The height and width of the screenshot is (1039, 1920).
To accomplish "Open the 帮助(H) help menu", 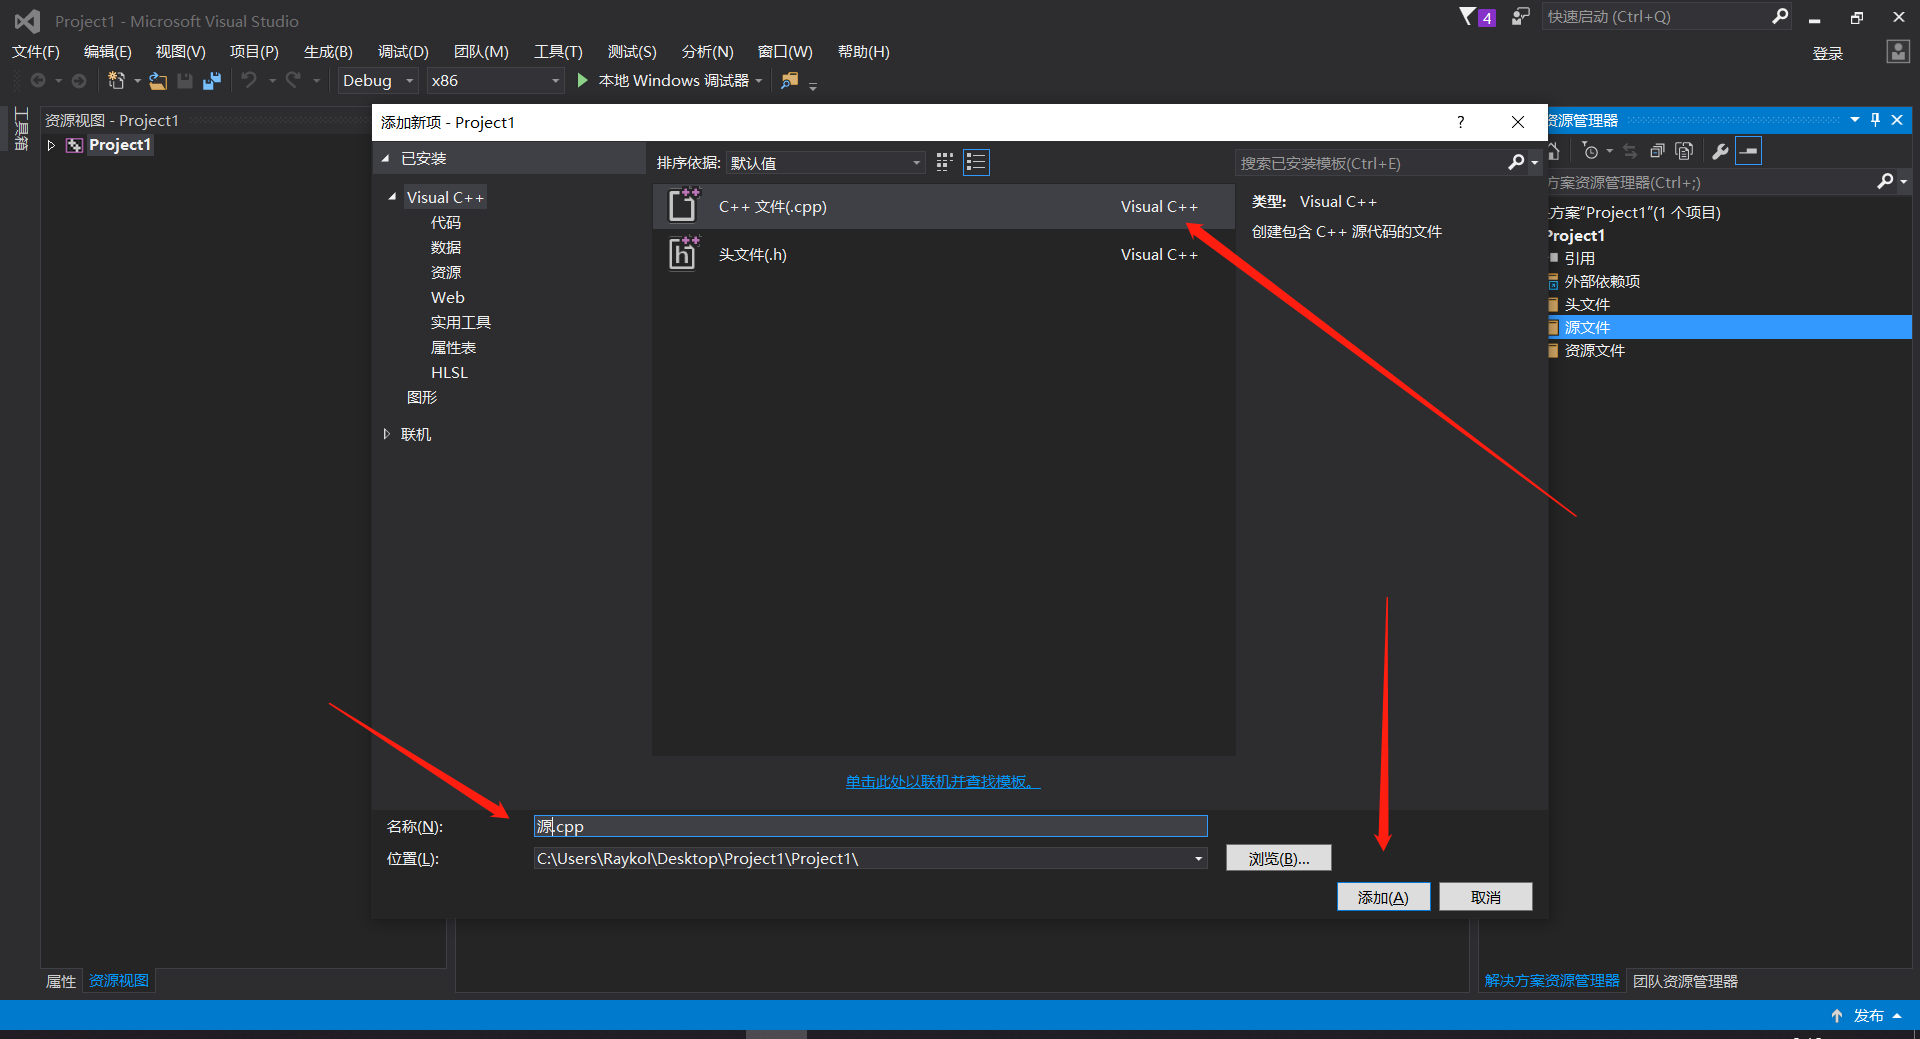I will click(864, 52).
